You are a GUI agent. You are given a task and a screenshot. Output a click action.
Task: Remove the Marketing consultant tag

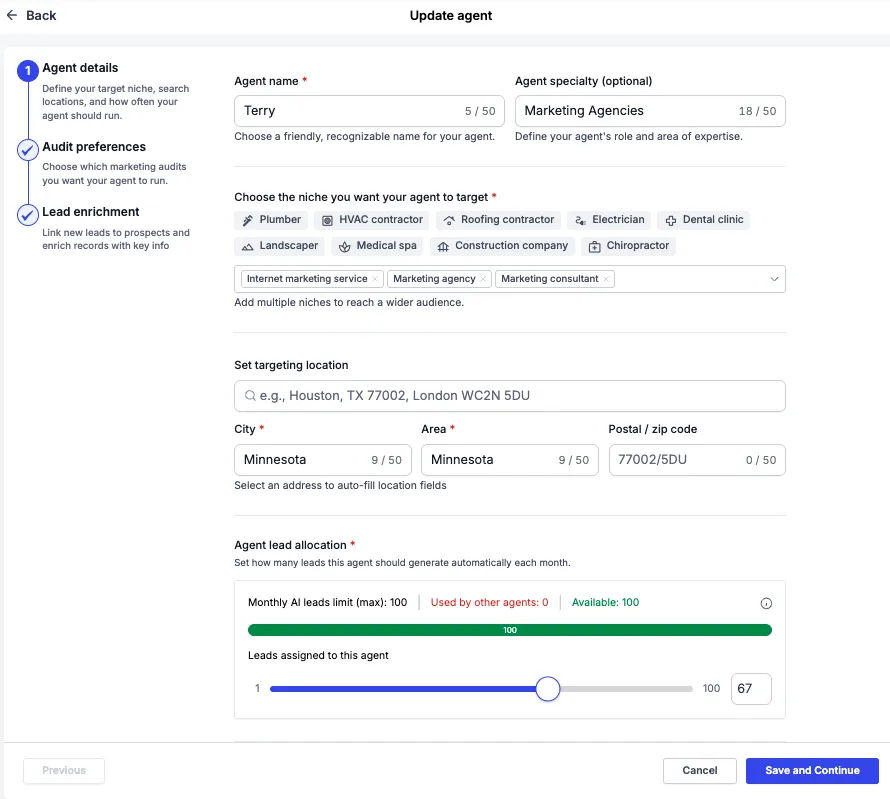[606, 279]
